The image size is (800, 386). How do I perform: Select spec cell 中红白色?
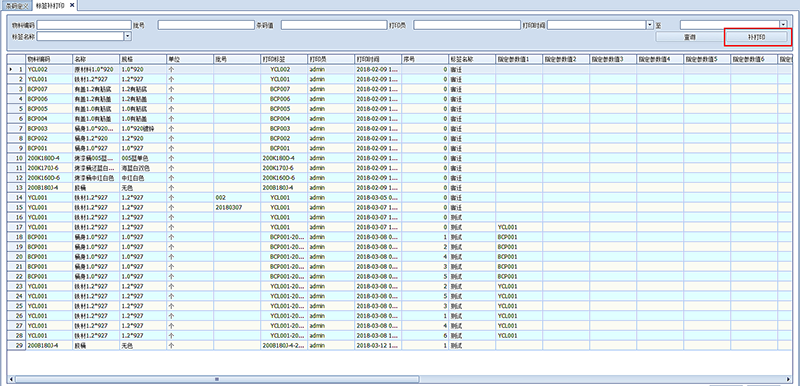(143, 178)
